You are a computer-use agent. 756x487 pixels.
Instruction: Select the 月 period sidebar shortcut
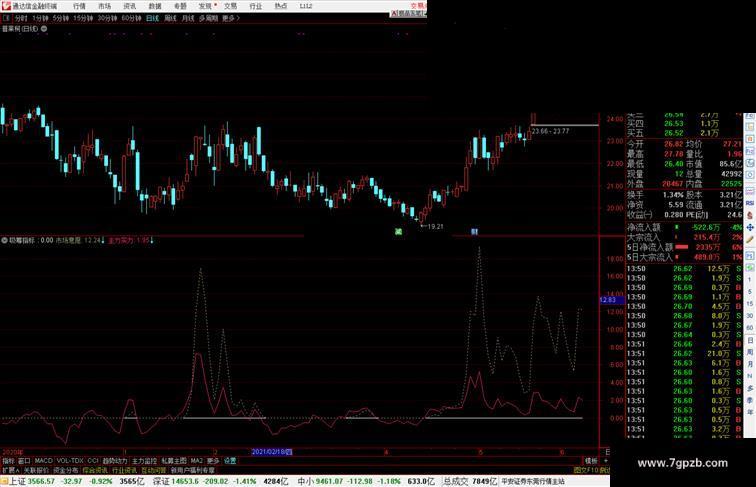click(750, 365)
